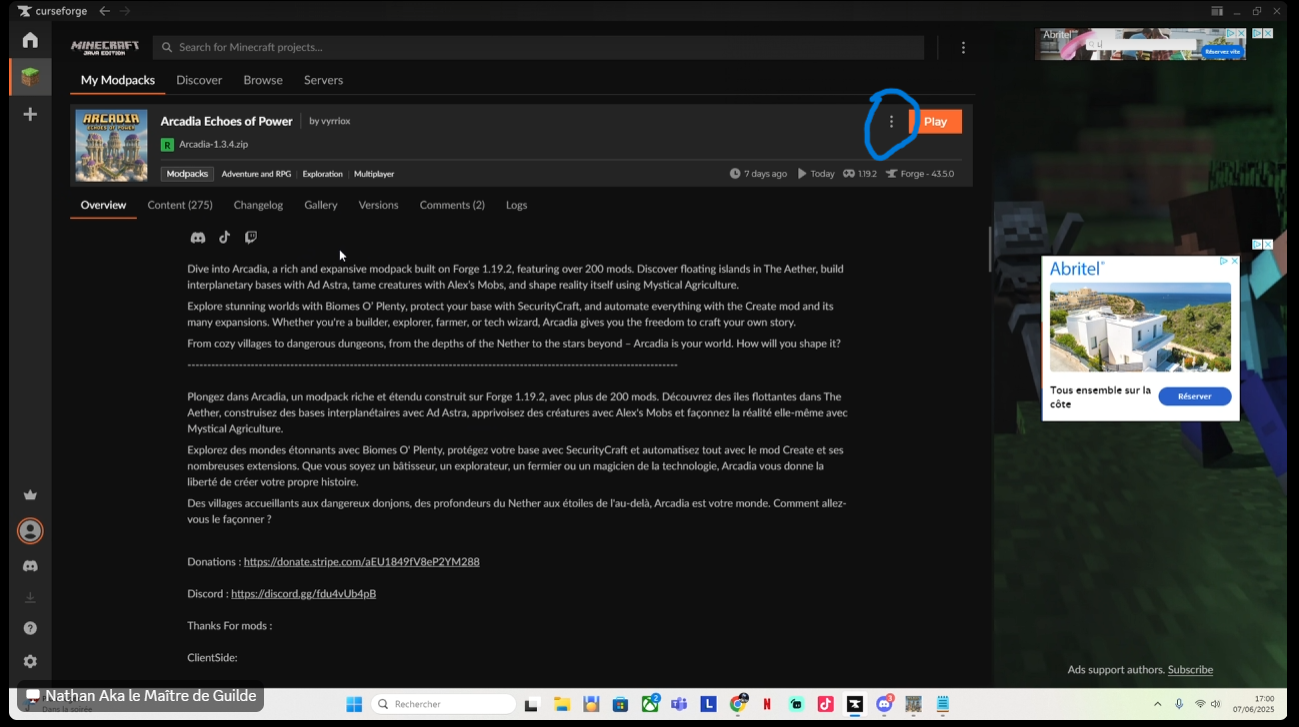Open the Arcadia modpack options three-dot menu

click(892, 122)
